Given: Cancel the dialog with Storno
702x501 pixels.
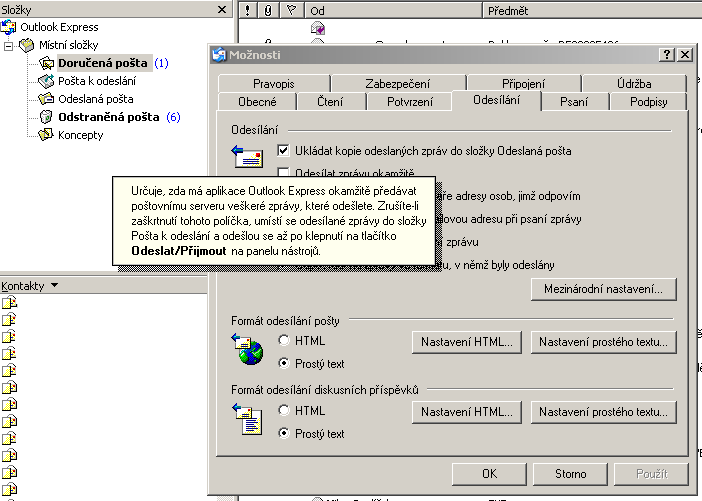Looking at the screenshot, I should point(570,474).
